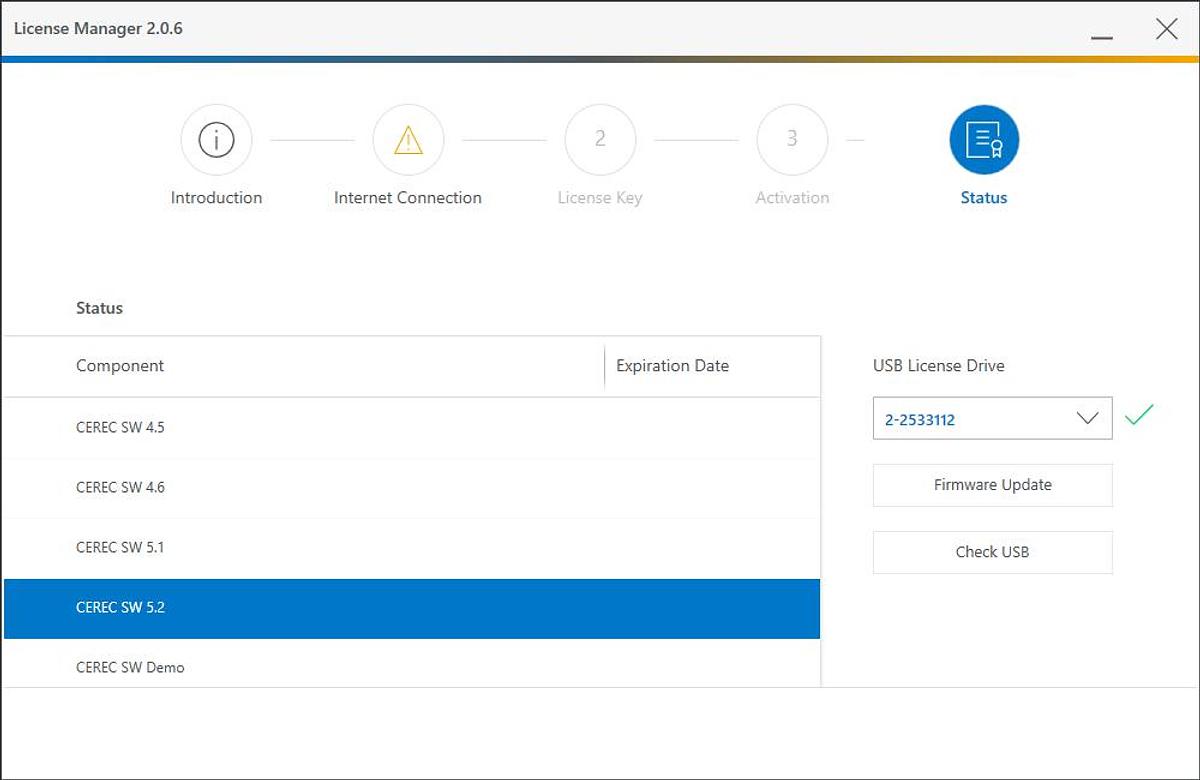Select the License Key step 2 circle
Viewport: 1200px width, 780px height.
[x=600, y=140]
